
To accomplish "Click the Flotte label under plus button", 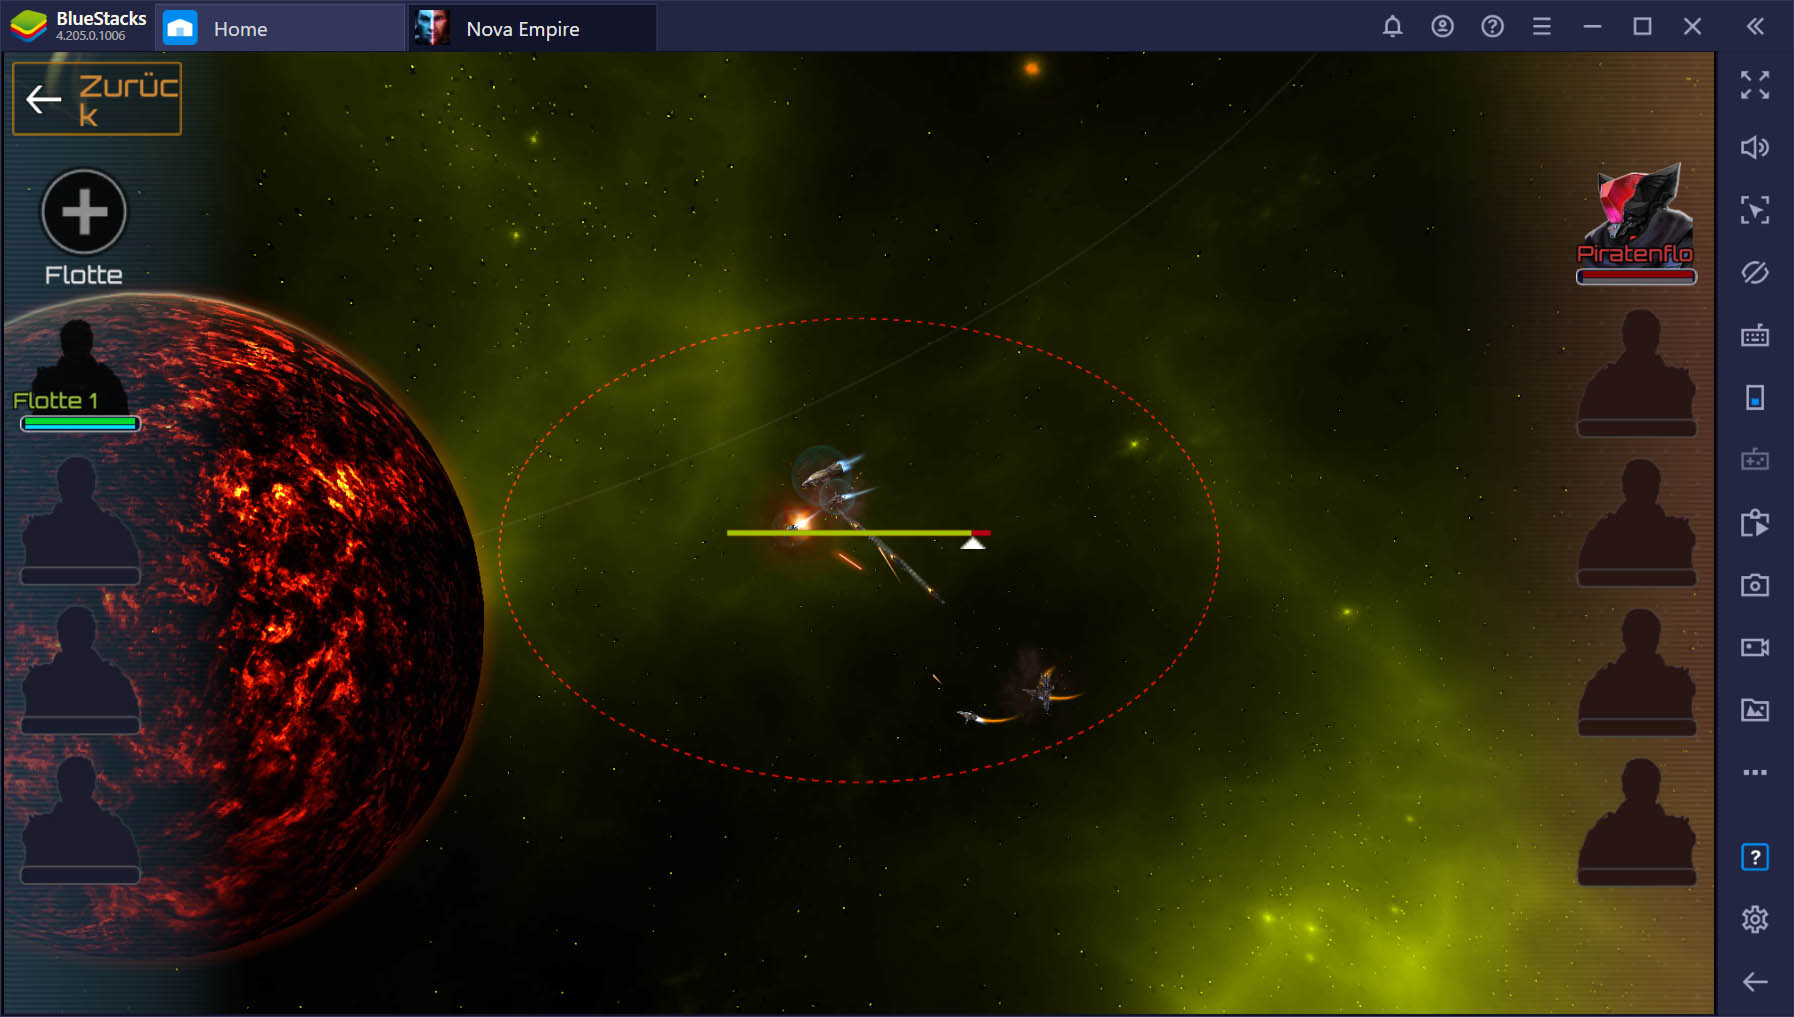I will tap(84, 275).
